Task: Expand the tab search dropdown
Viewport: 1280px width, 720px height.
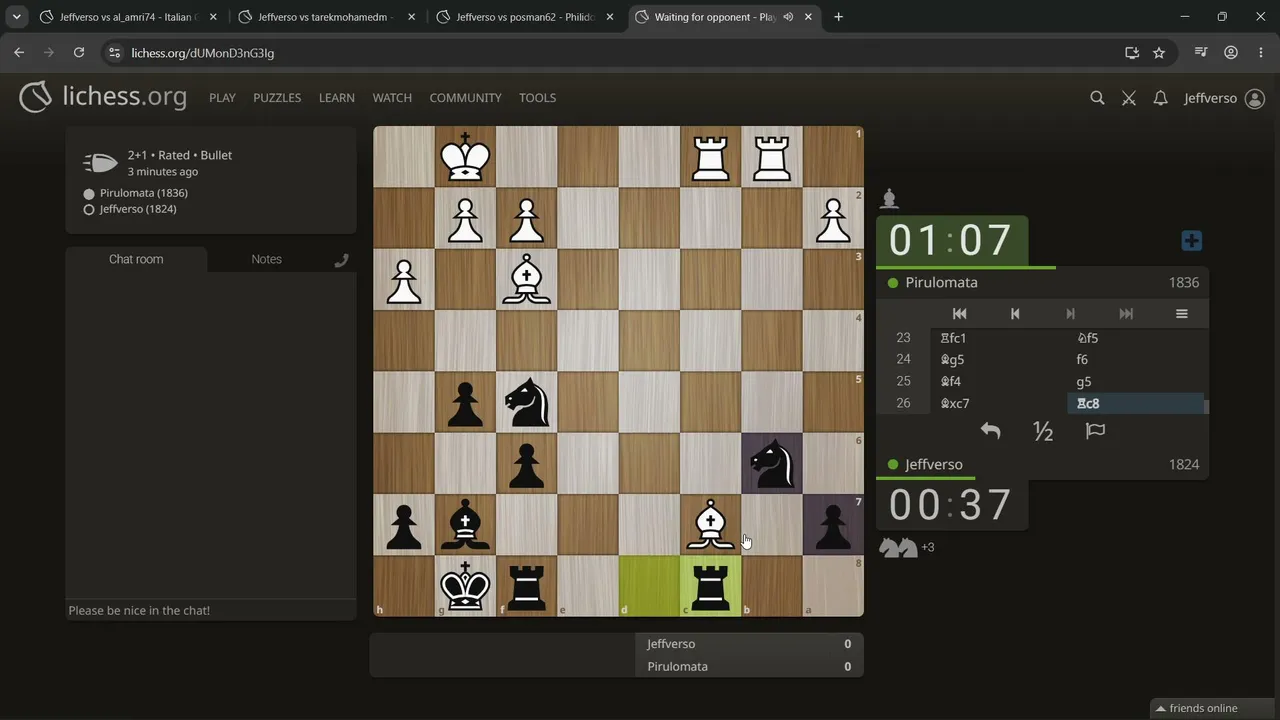Action: coord(17,17)
